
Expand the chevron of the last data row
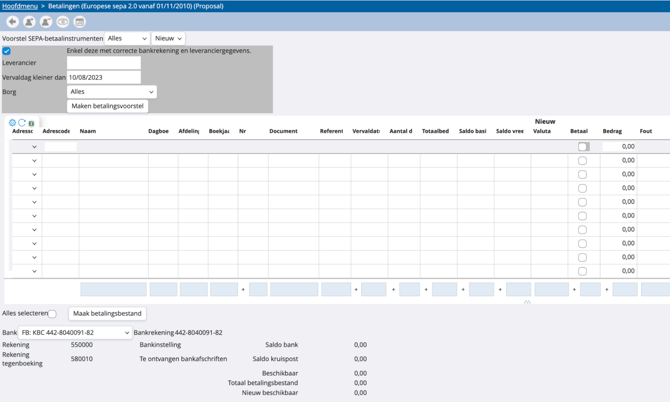34,271
